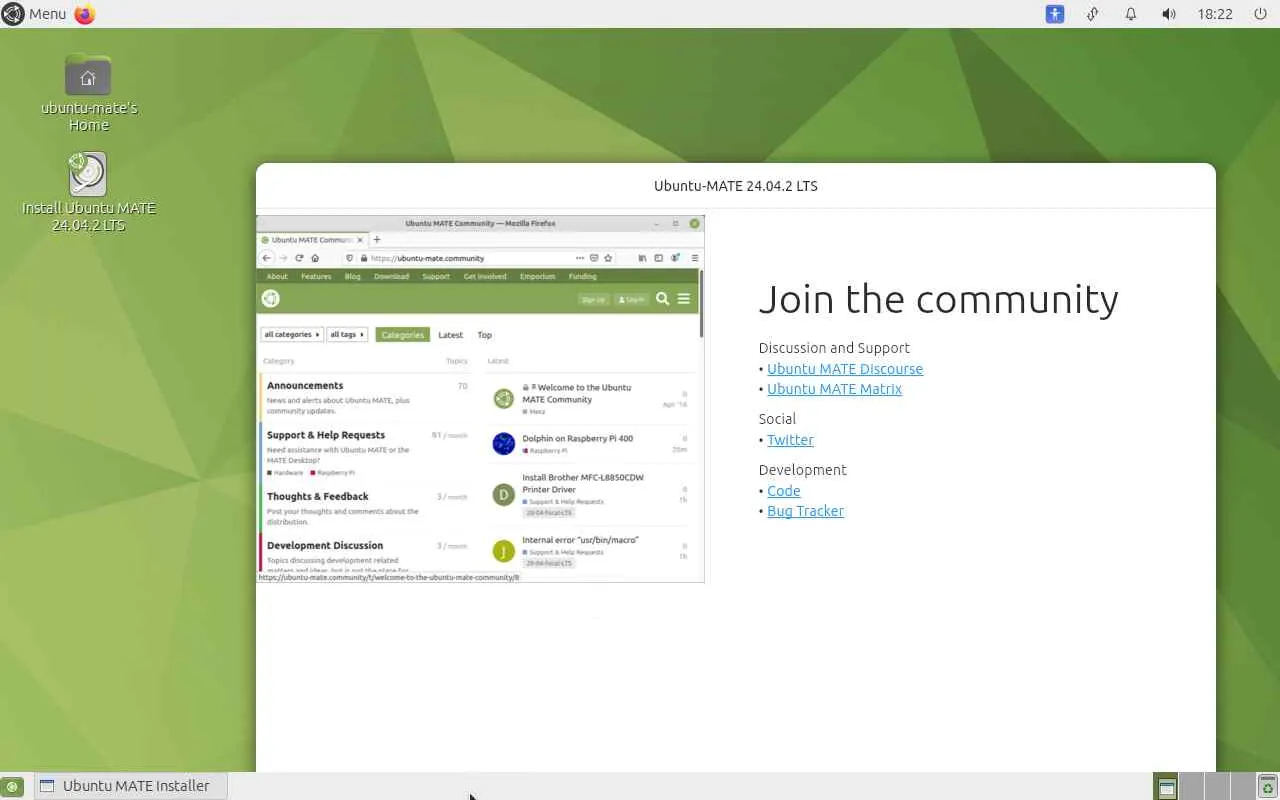Select the Install Ubuntu MATE 24.04.2 LTS icon

88,192
